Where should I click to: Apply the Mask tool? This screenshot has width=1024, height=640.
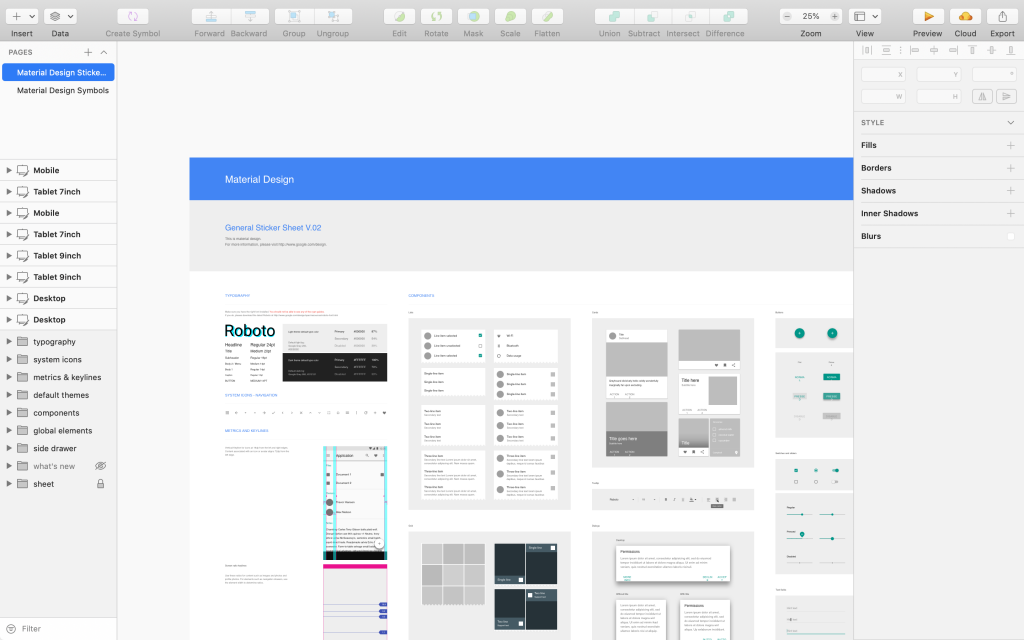click(473, 16)
